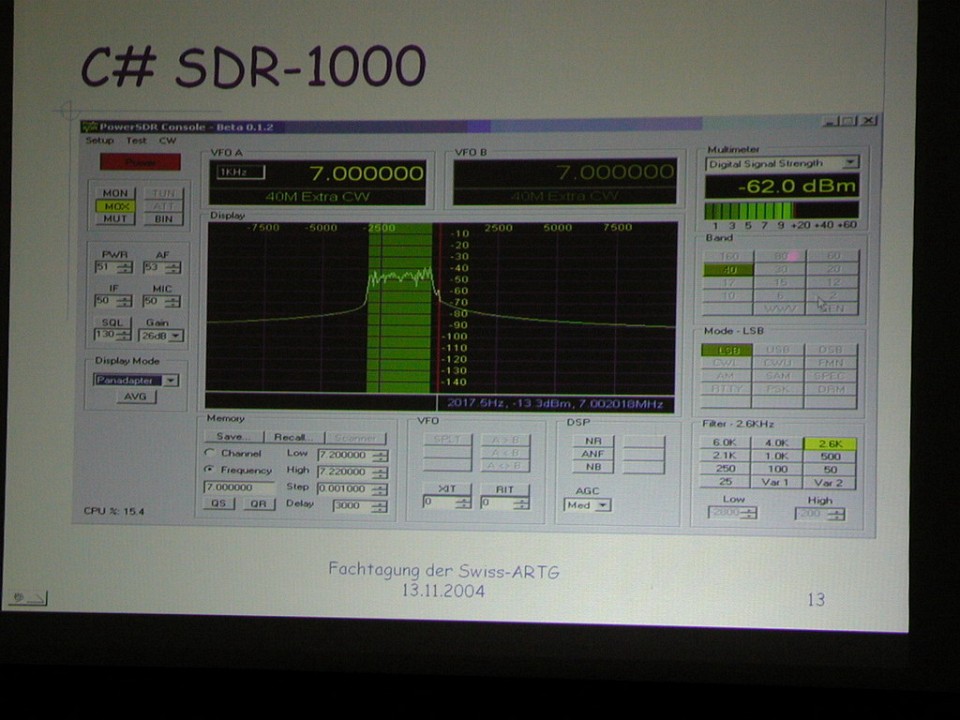Select the 25 Hz filter
The width and height of the screenshot is (960, 720).
click(x=724, y=481)
